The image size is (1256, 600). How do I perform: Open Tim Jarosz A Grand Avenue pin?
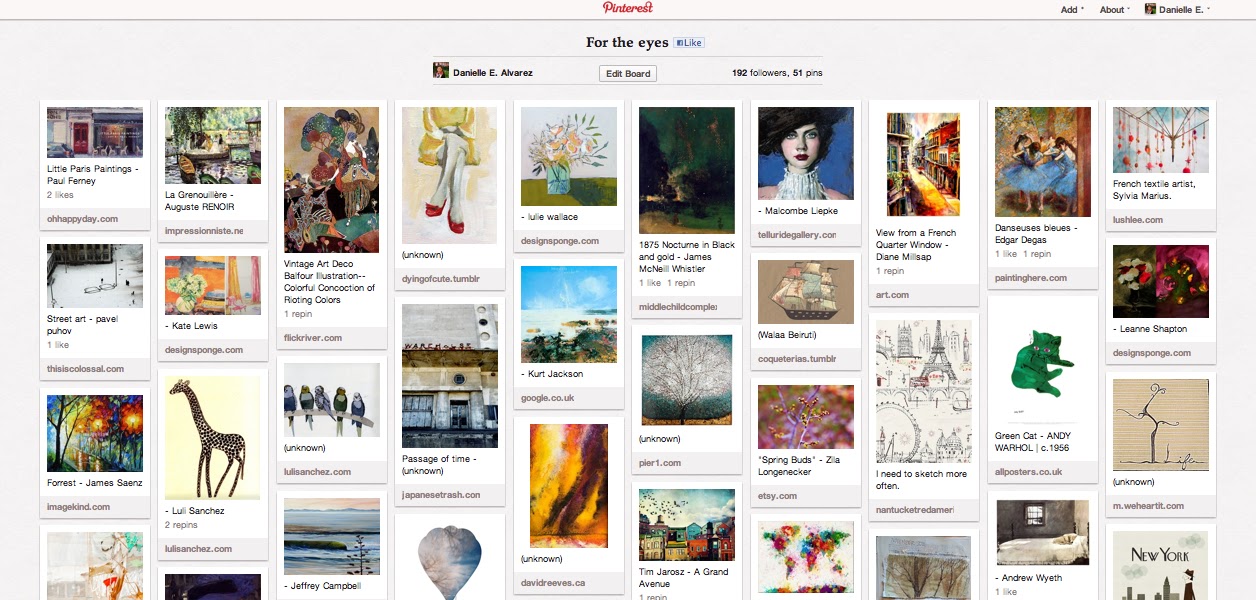point(686,525)
